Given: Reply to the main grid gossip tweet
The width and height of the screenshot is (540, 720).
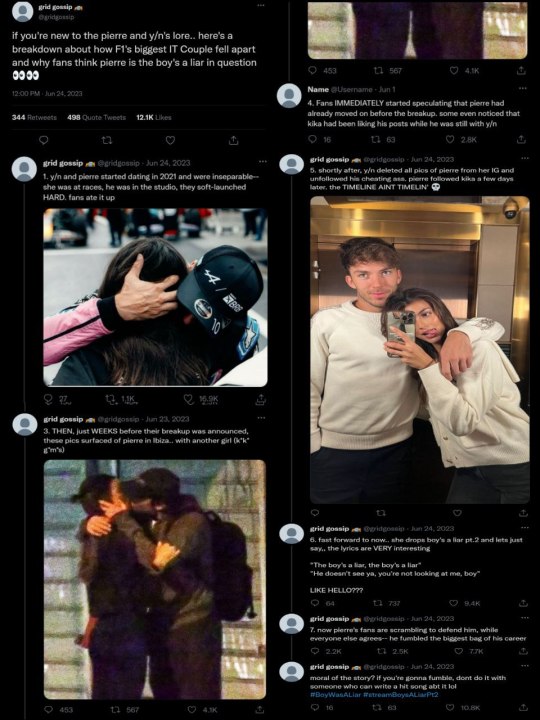Looking at the screenshot, I should (44, 140).
